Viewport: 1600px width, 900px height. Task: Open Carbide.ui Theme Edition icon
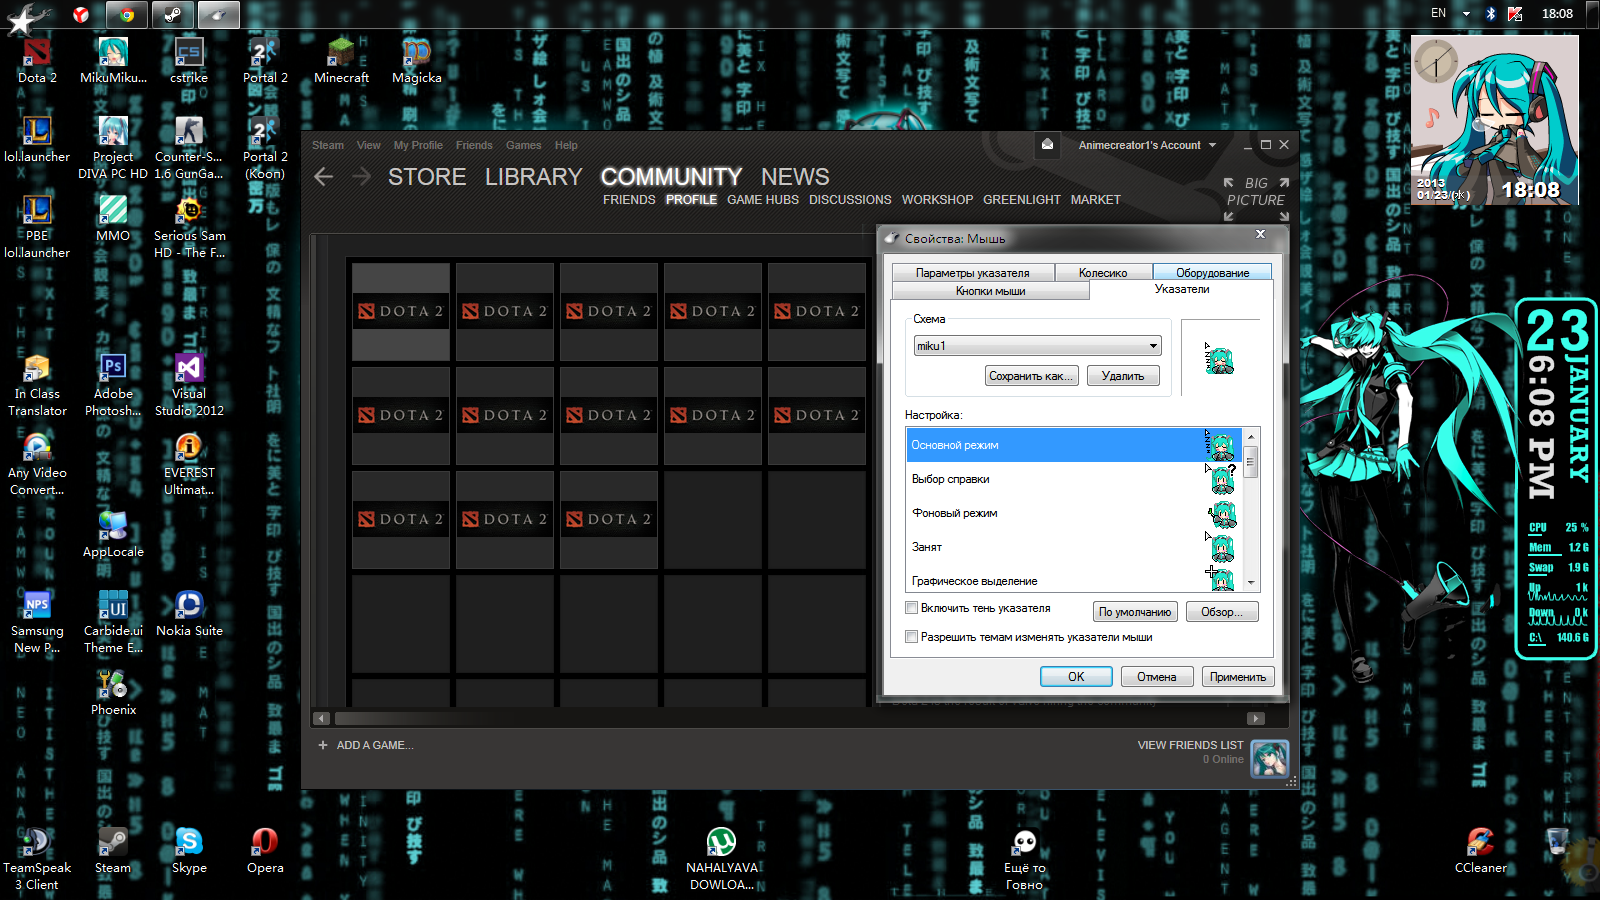tap(113, 621)
